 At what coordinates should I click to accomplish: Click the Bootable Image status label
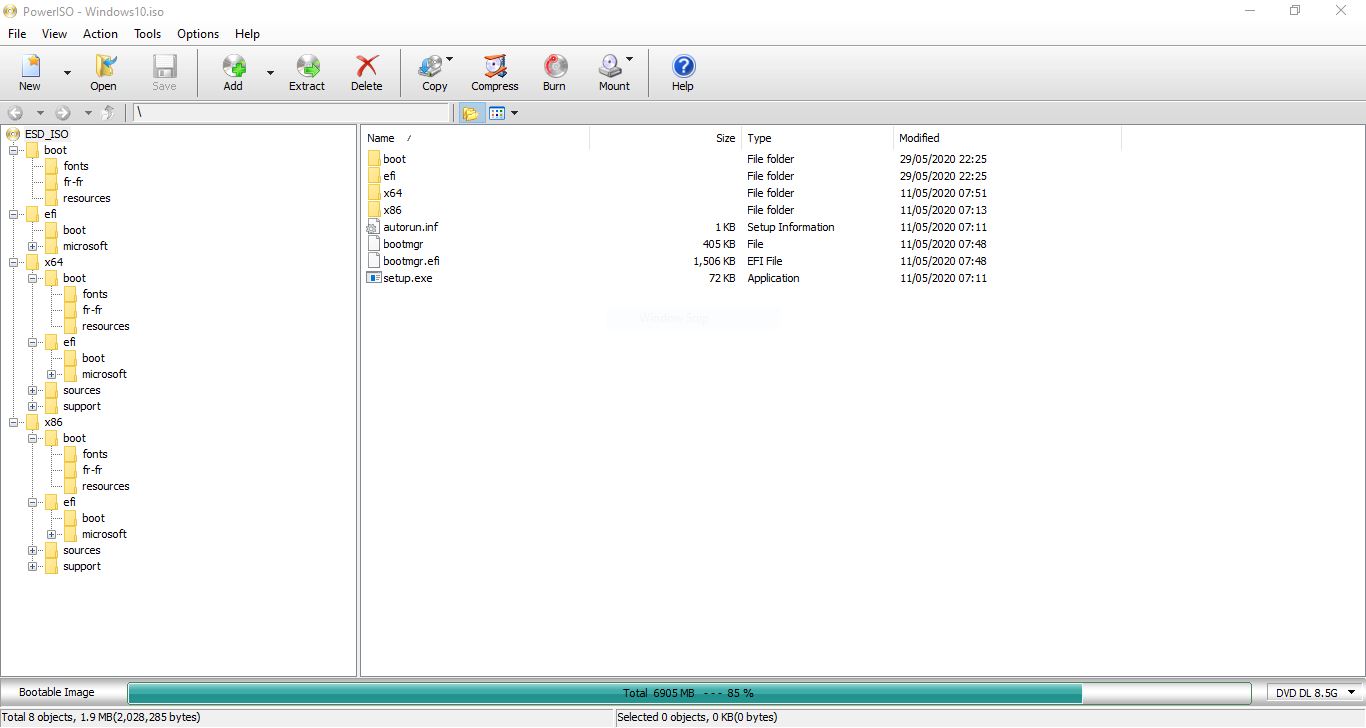point(57,692)
